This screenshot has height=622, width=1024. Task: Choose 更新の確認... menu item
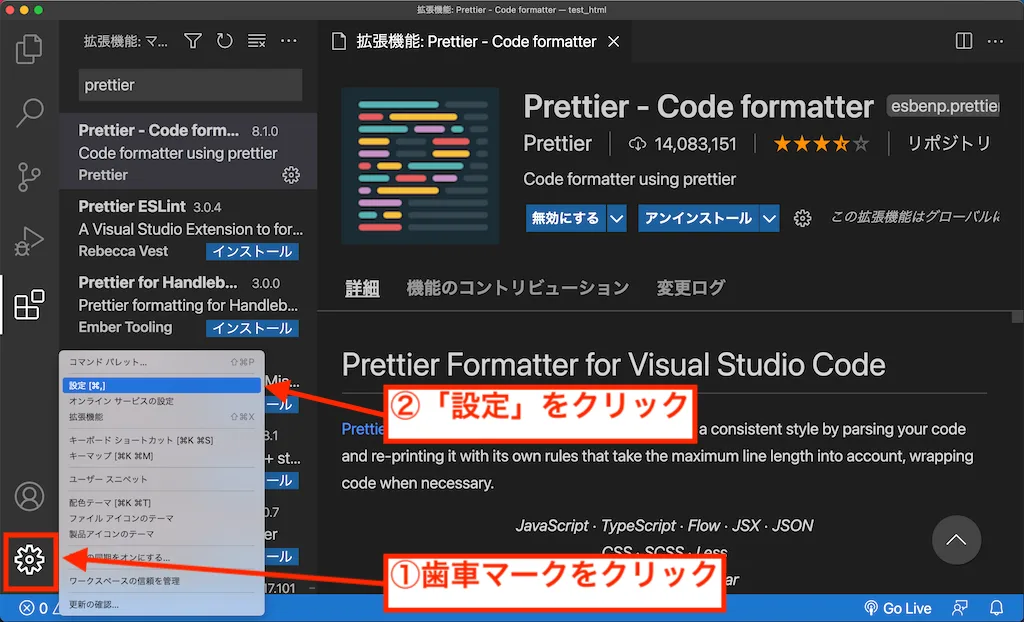pos(161,604)
